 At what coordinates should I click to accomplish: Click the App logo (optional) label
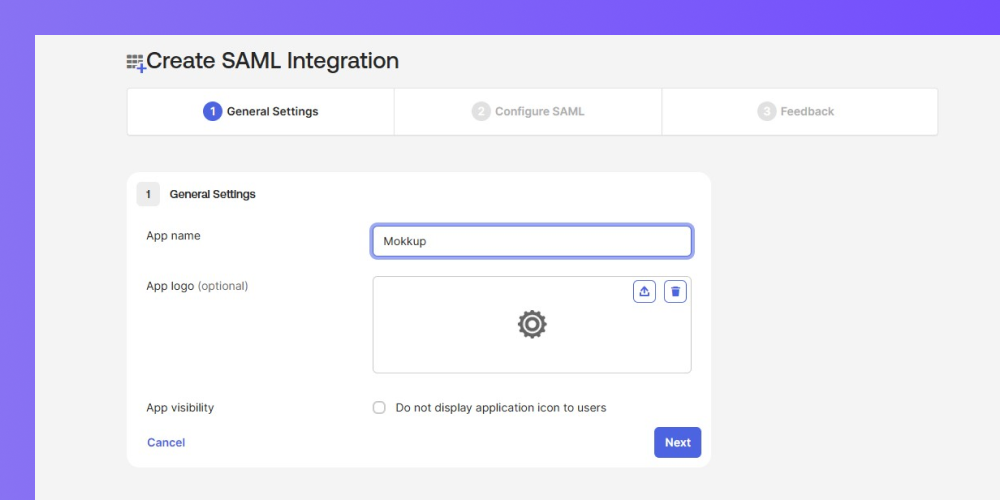tap(197, 286)
